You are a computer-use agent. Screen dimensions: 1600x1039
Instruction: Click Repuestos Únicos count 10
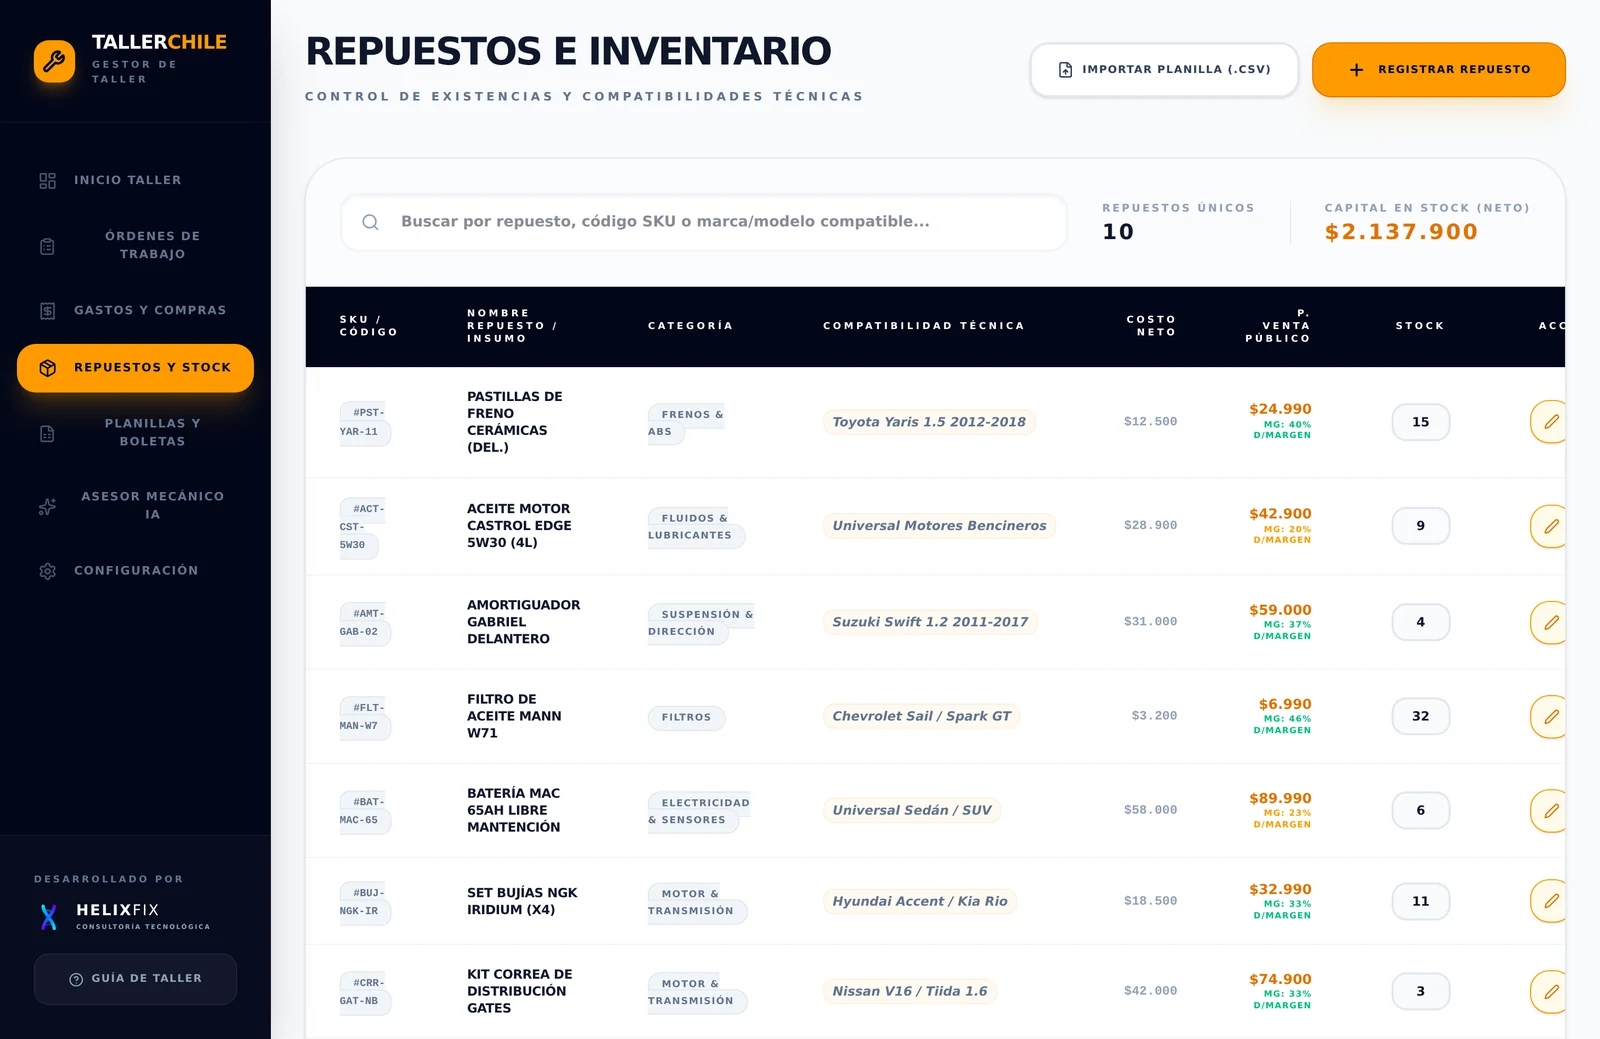tap(1118, 232)
